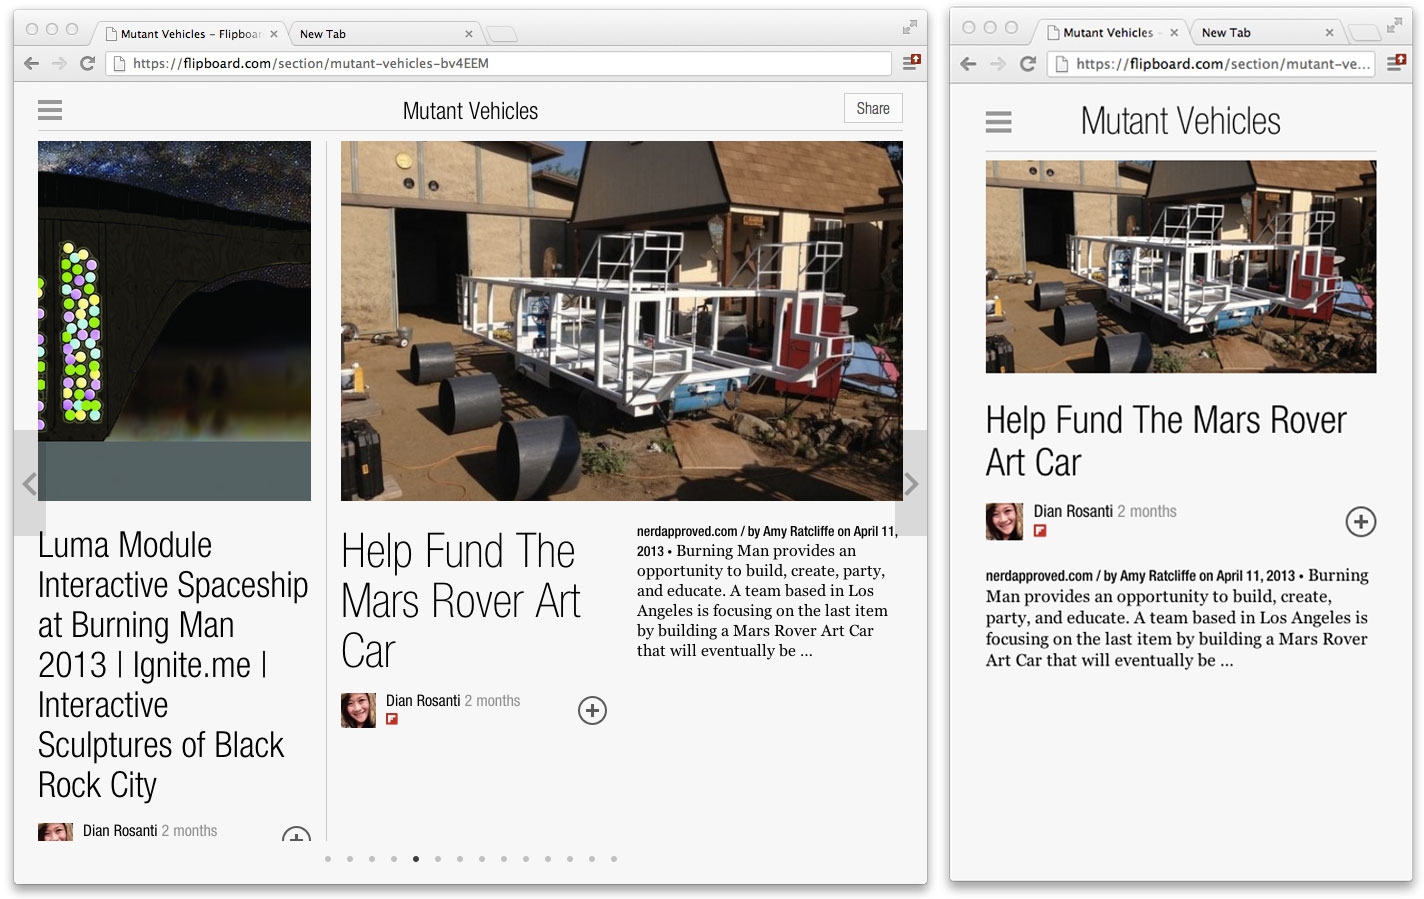Close the Mutant Vehicles tab in right window
The height and width of the screenshot is (899, 1424).
(1174, 33)
